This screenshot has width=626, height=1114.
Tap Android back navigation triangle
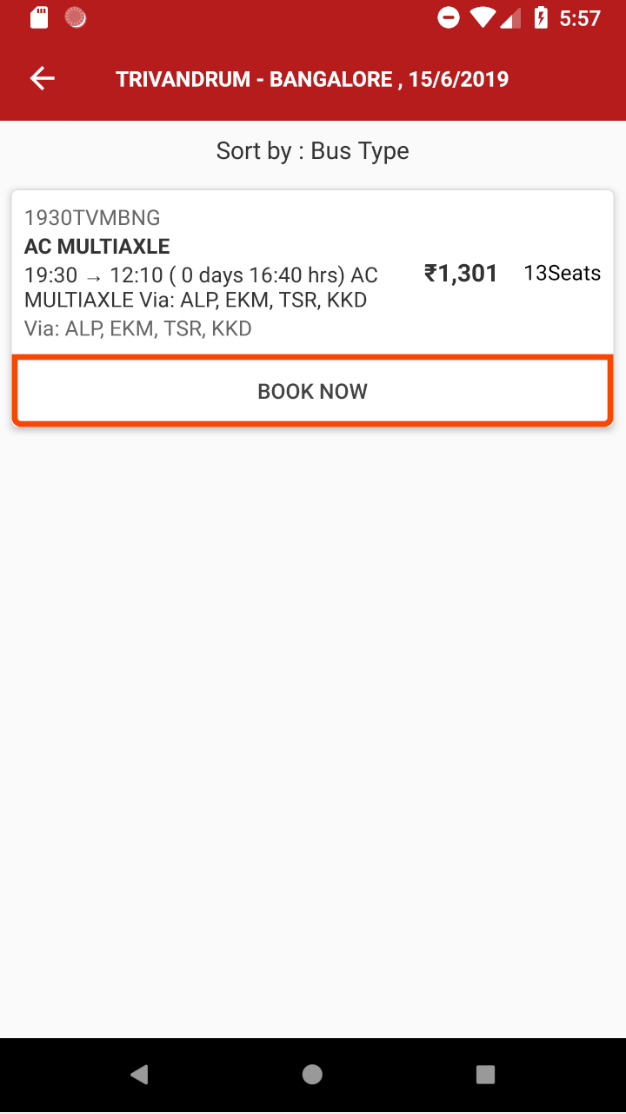tap(140, 1074)
